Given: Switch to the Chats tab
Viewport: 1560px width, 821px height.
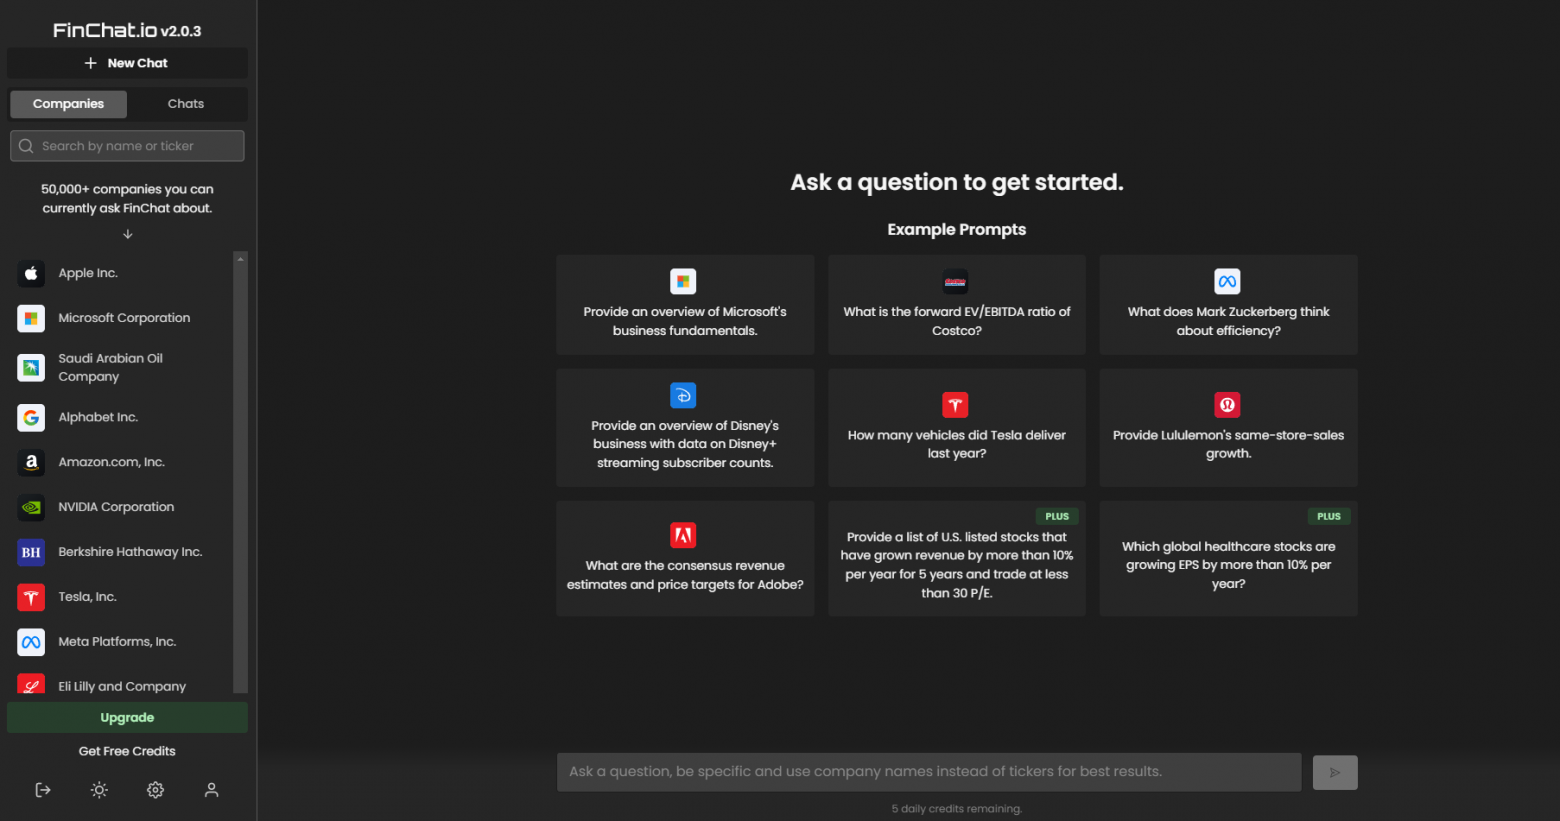Looking at the screenshot, I should click(186, 104).
